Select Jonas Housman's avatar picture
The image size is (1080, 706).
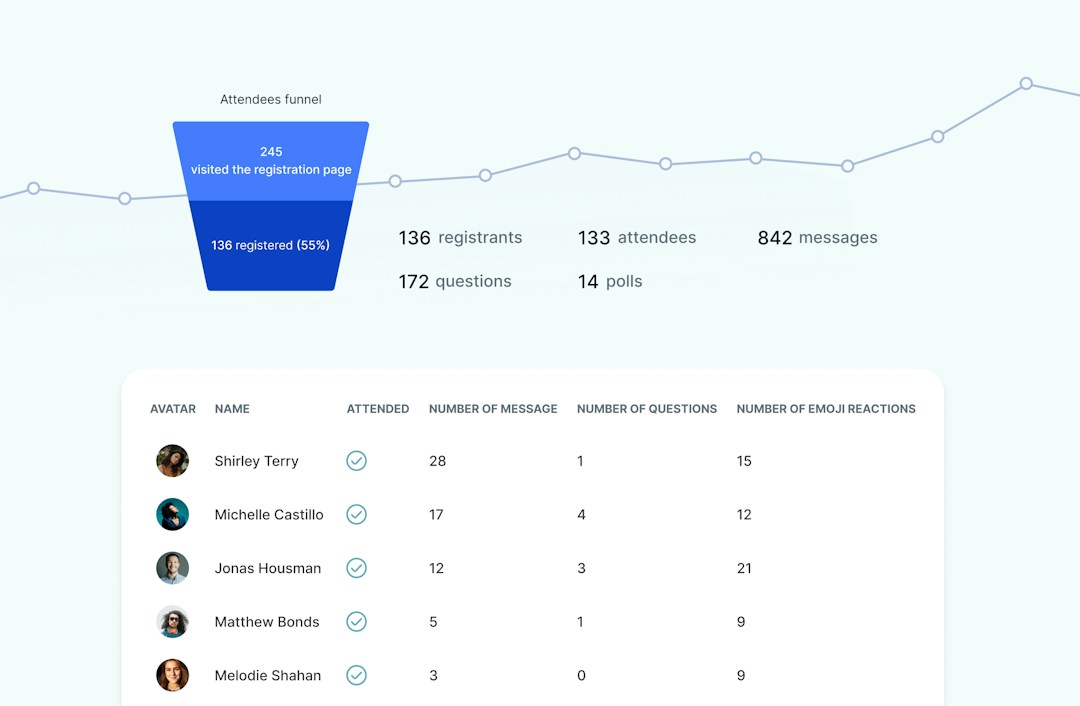pyautogui.click(x=172, y=568)
